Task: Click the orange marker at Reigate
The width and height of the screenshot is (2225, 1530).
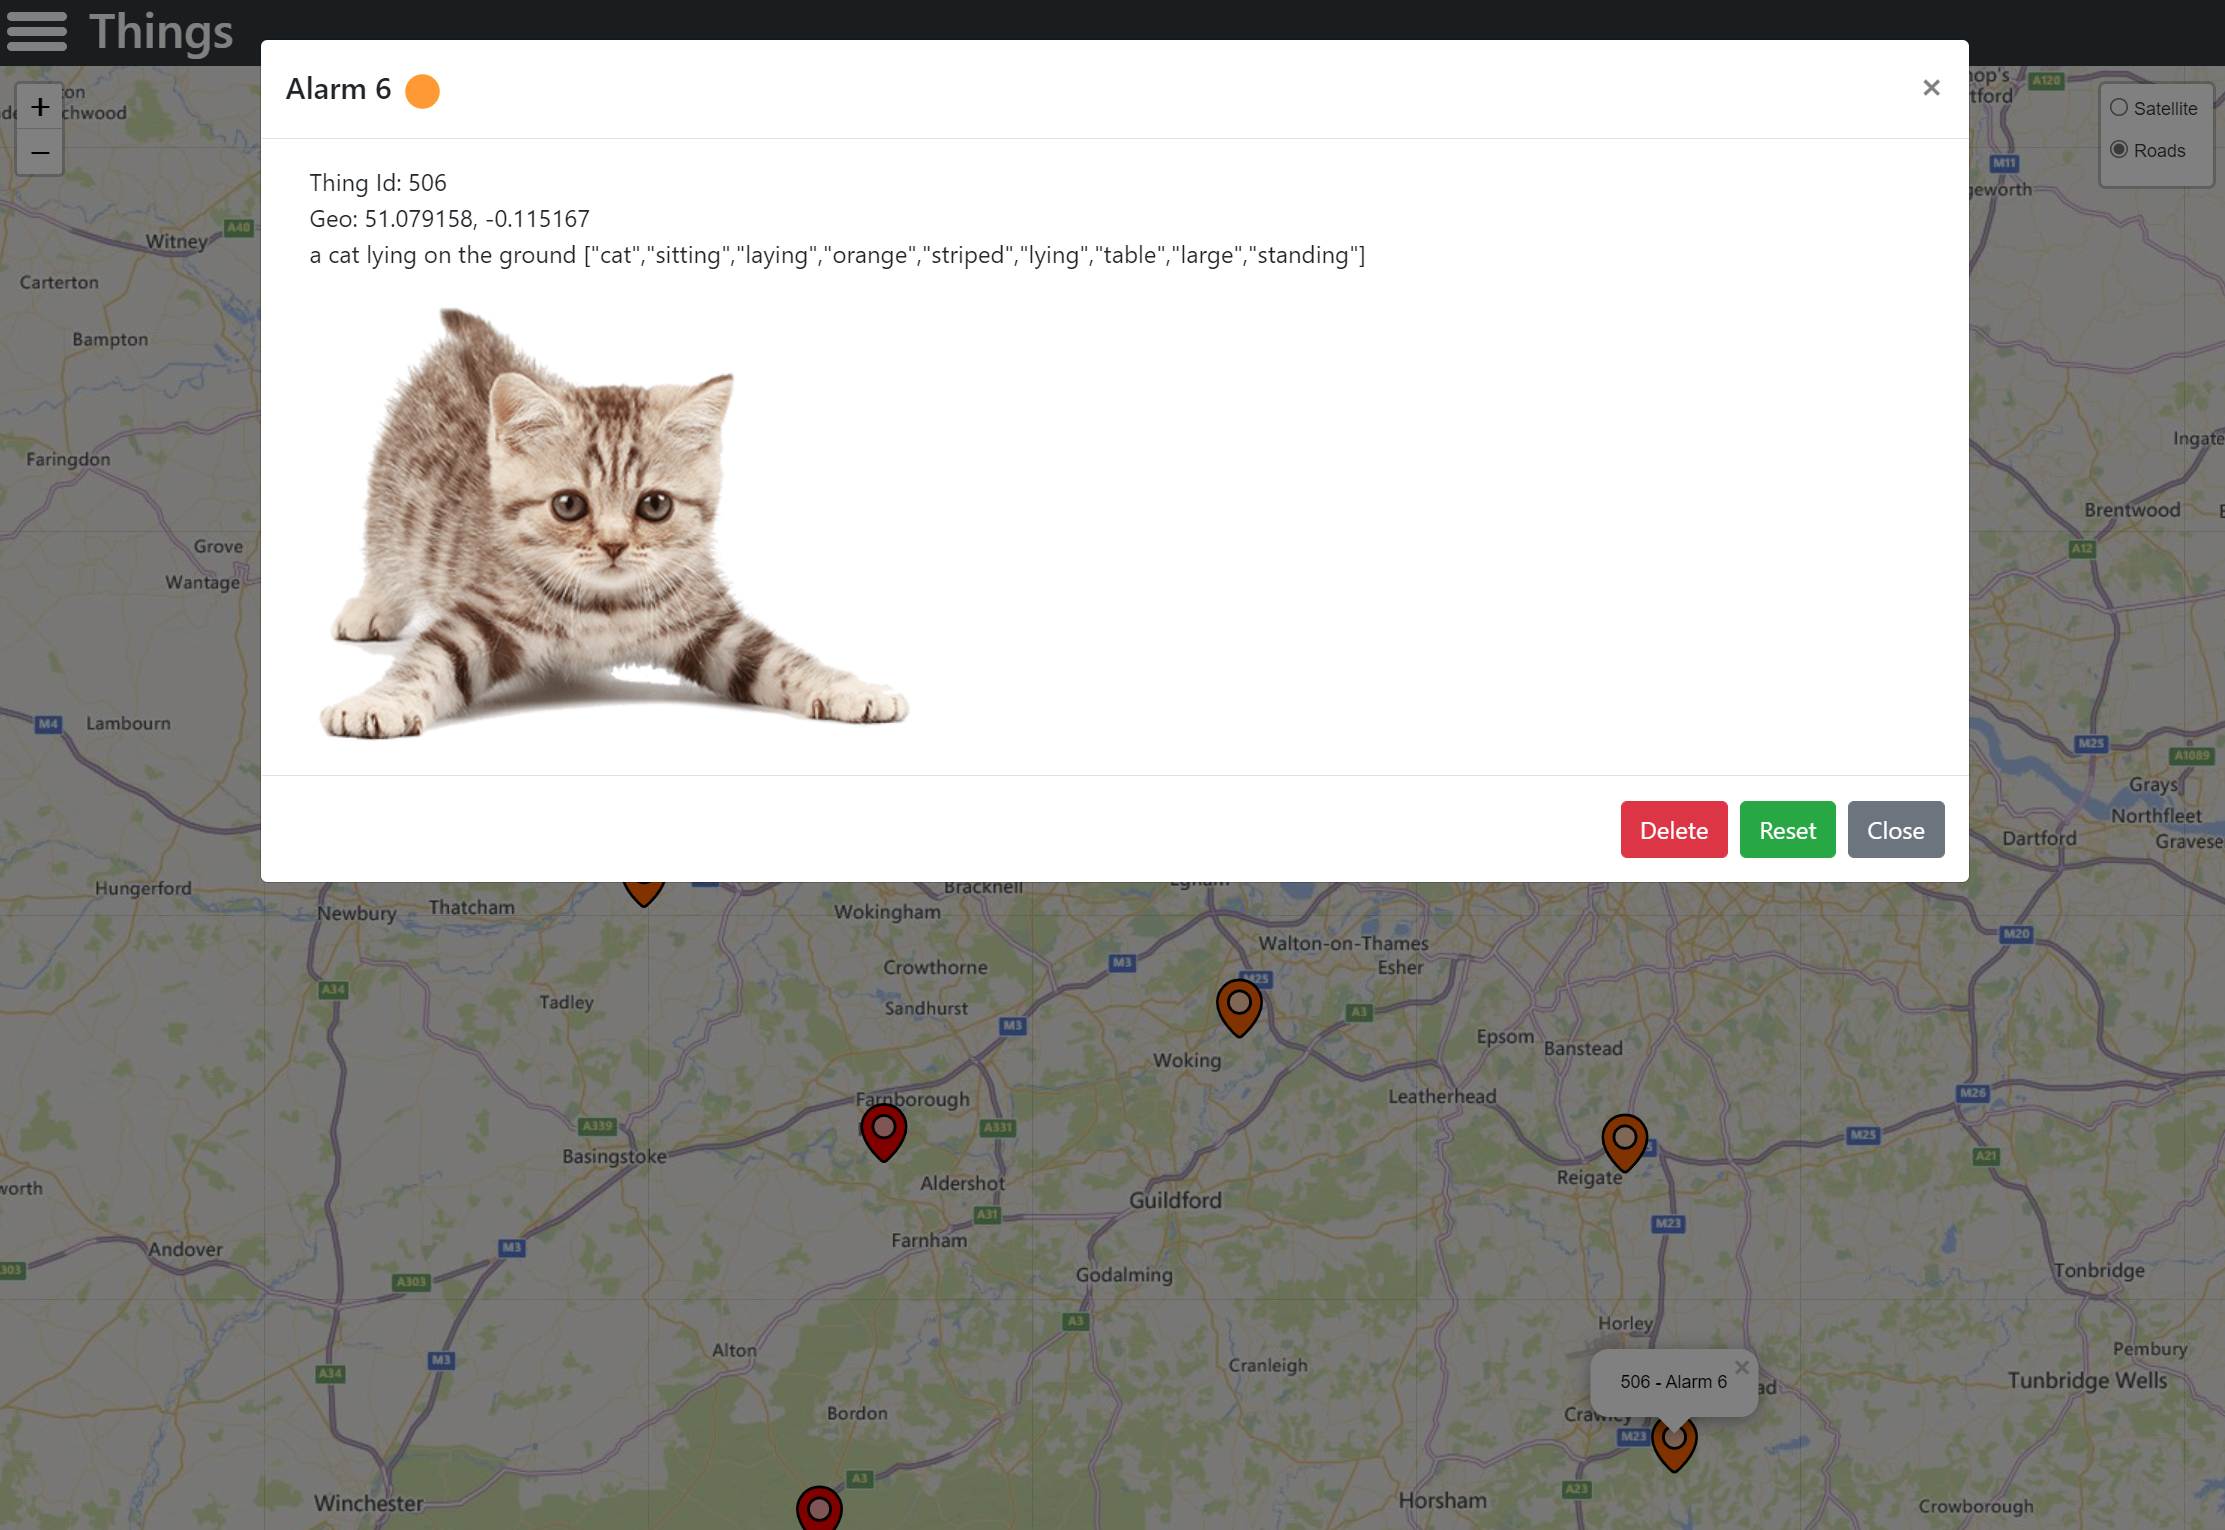Action: coord(1624,1140)
